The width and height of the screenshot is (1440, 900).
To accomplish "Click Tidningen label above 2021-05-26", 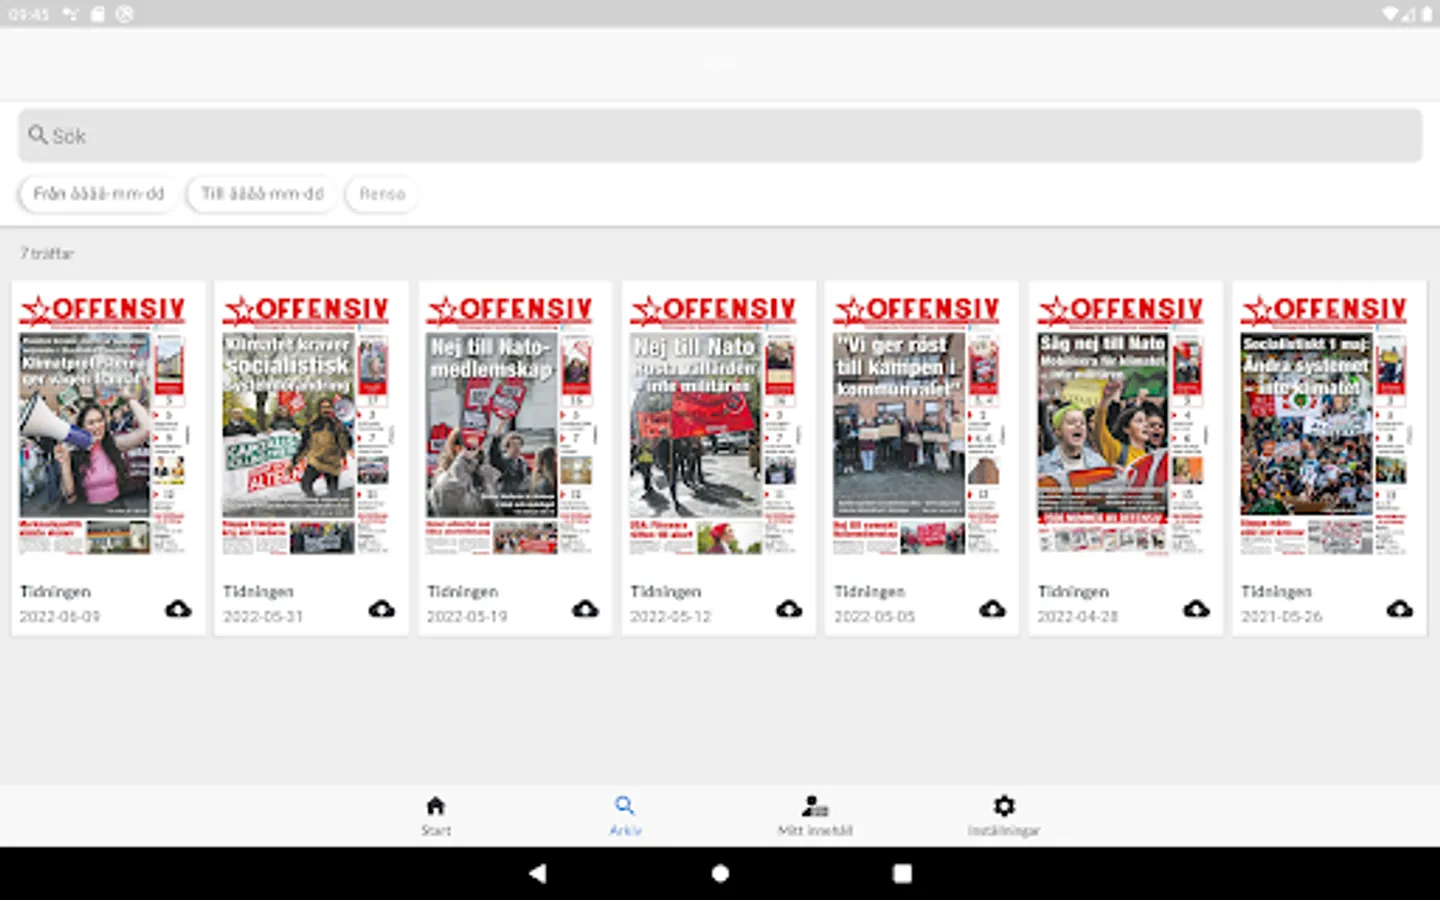I will 1276,592.
